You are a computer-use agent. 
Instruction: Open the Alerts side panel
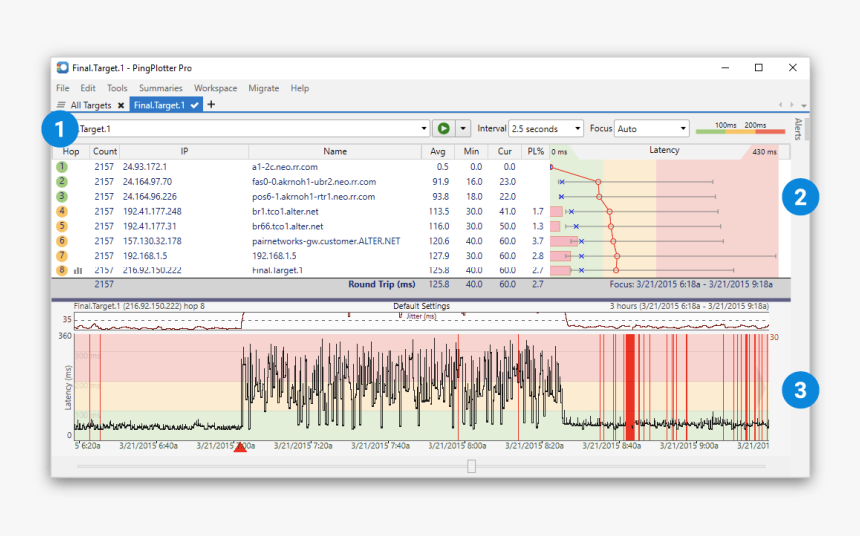click(x=798, y=129)
